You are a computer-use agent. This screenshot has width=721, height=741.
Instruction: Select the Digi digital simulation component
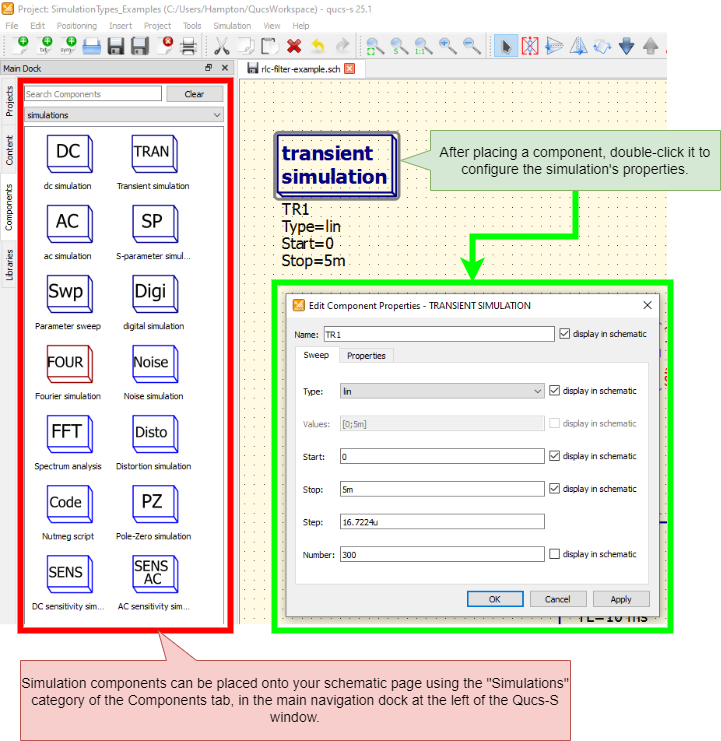point(153,302)
